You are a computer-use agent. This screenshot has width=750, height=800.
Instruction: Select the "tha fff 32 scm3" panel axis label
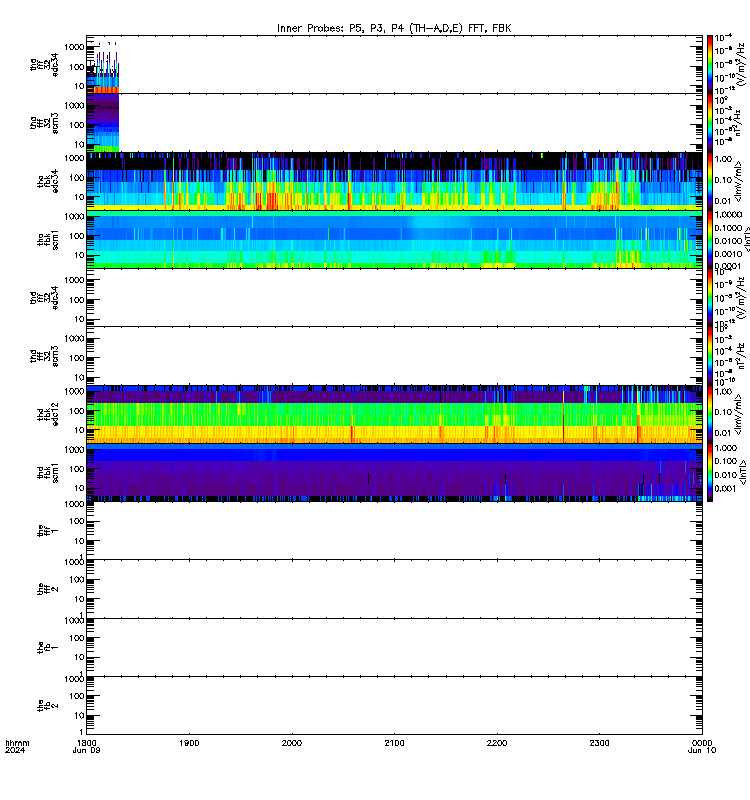(44, 123)
